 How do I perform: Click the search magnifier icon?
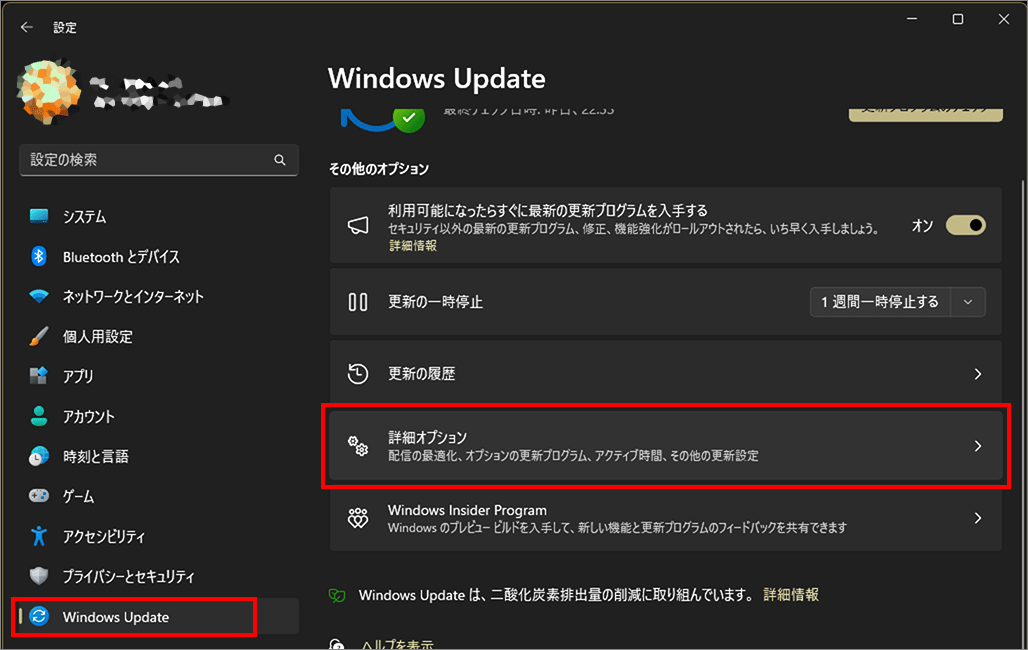tap(280, 160)
